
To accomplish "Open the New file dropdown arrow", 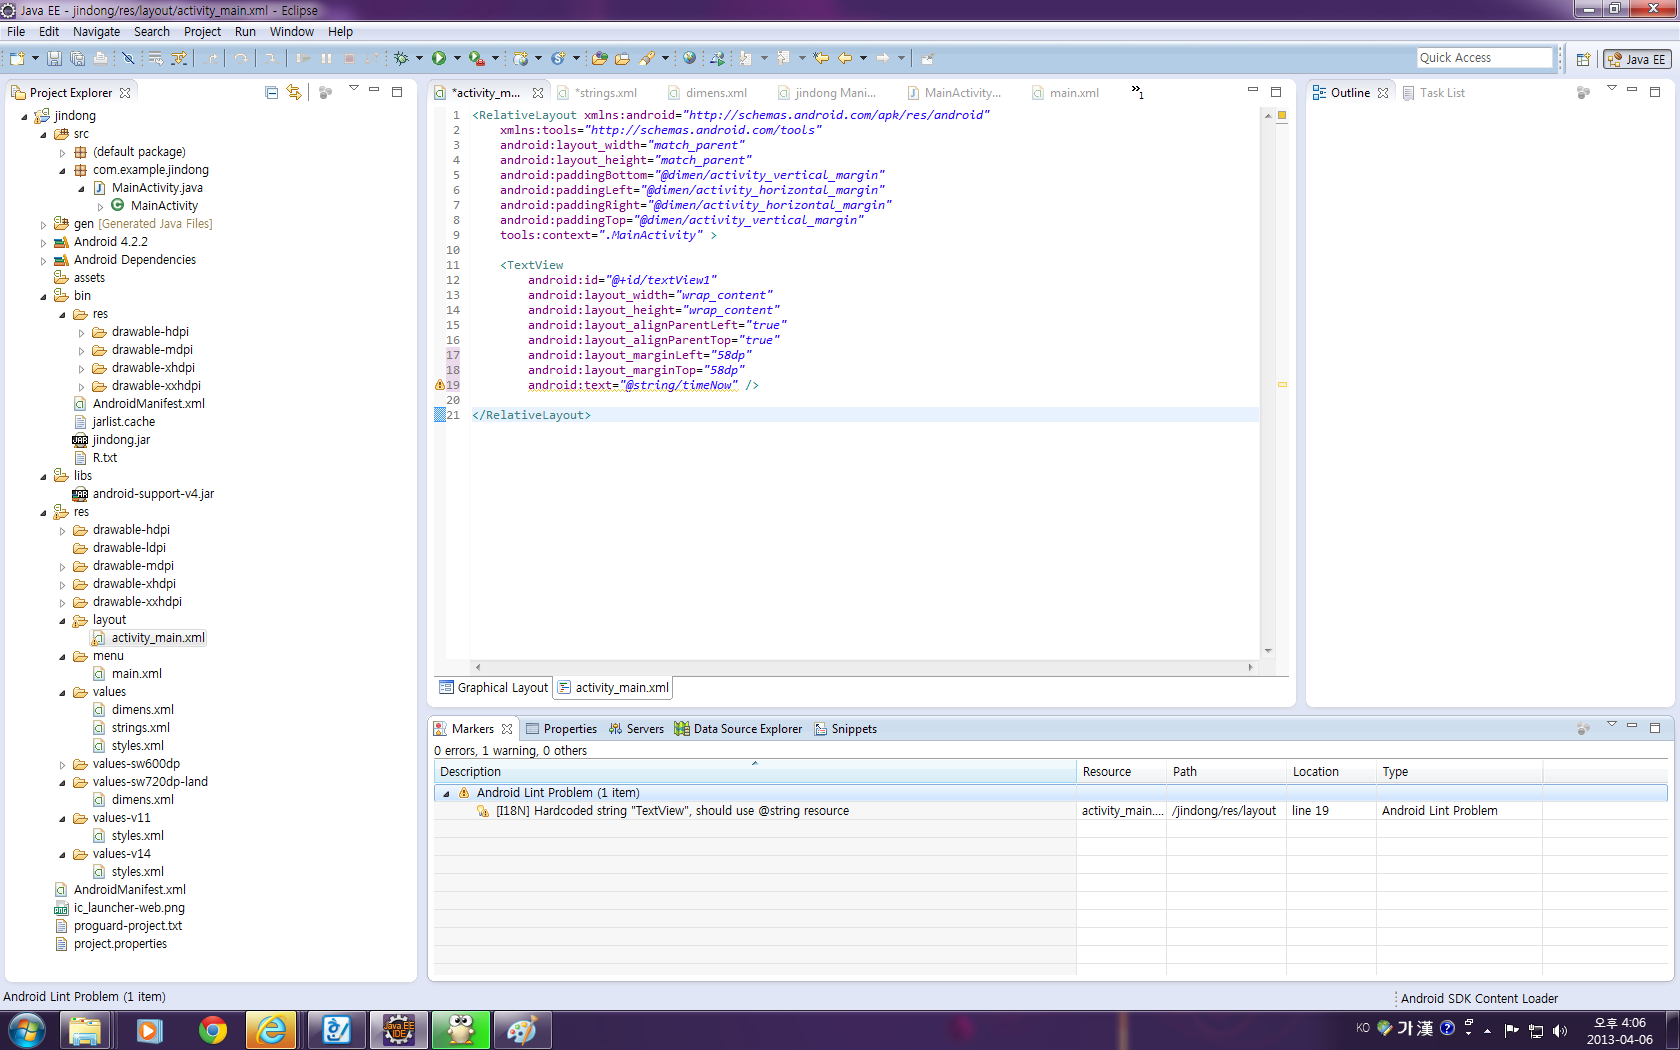I will pyautogui.click(x=35, y=59).
